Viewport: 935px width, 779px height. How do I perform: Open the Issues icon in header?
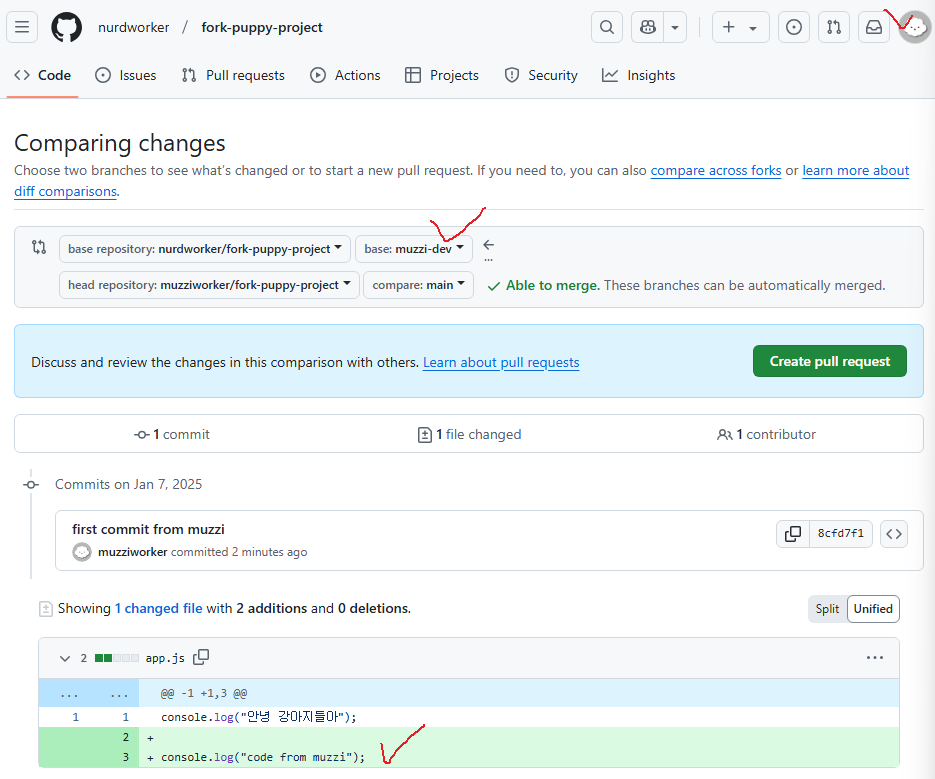pyautogui.click(x=794, y=27)
